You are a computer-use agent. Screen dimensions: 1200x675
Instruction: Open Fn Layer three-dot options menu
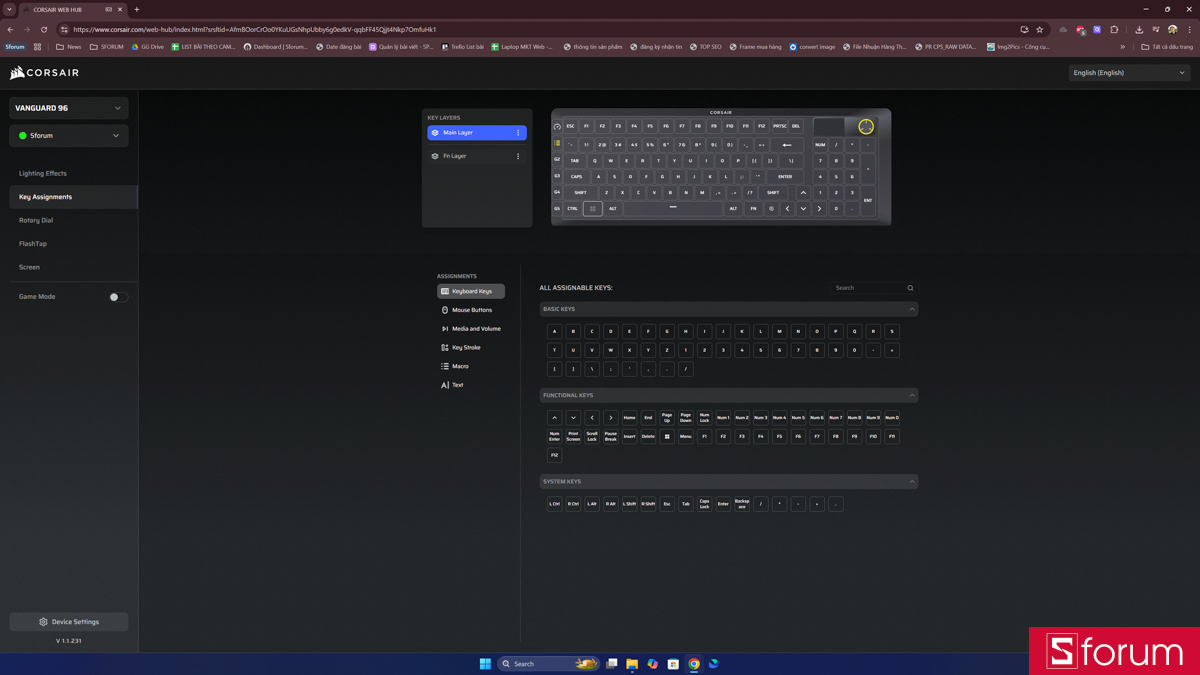pyautogui.click(x=518, y=156)
